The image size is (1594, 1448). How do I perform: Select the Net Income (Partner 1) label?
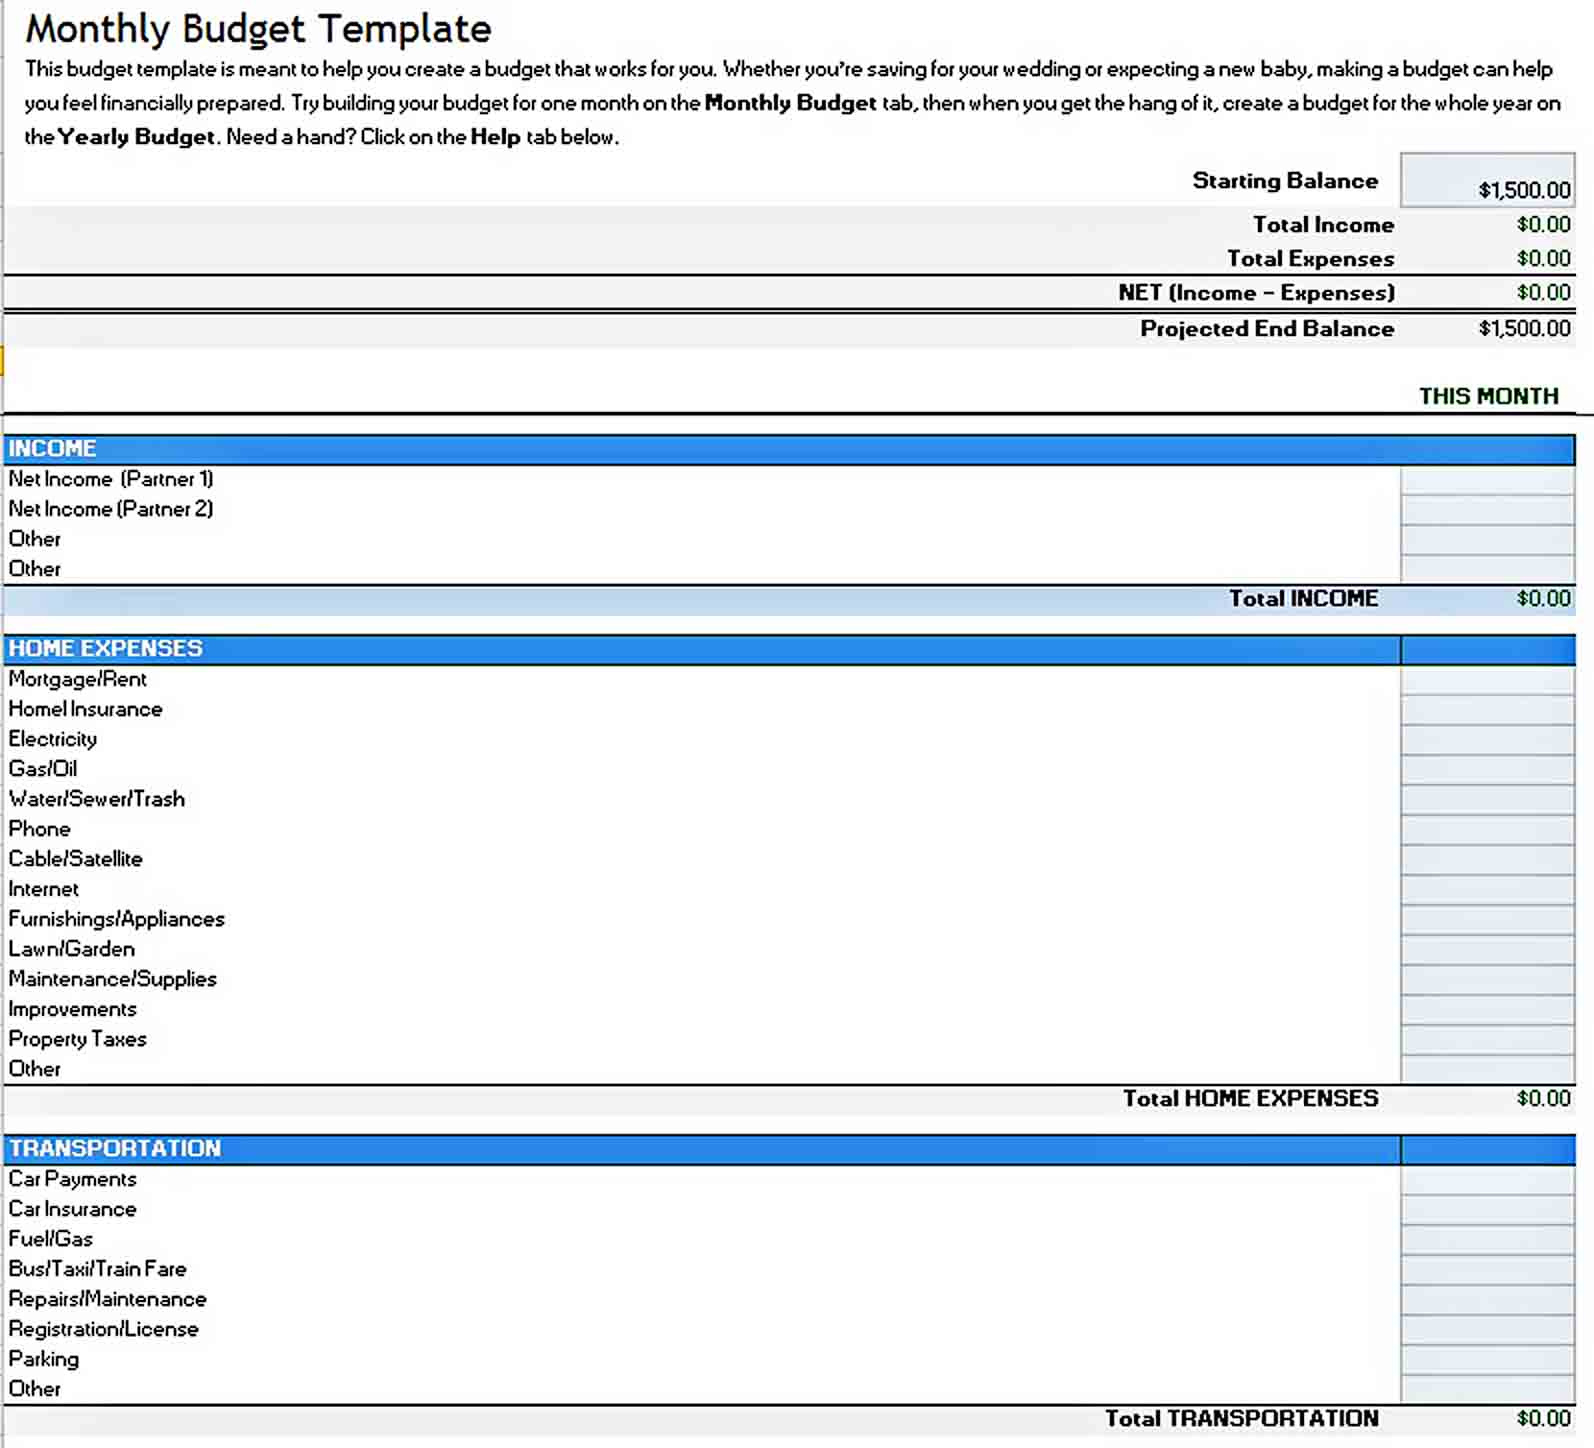[x=111, y=479]
